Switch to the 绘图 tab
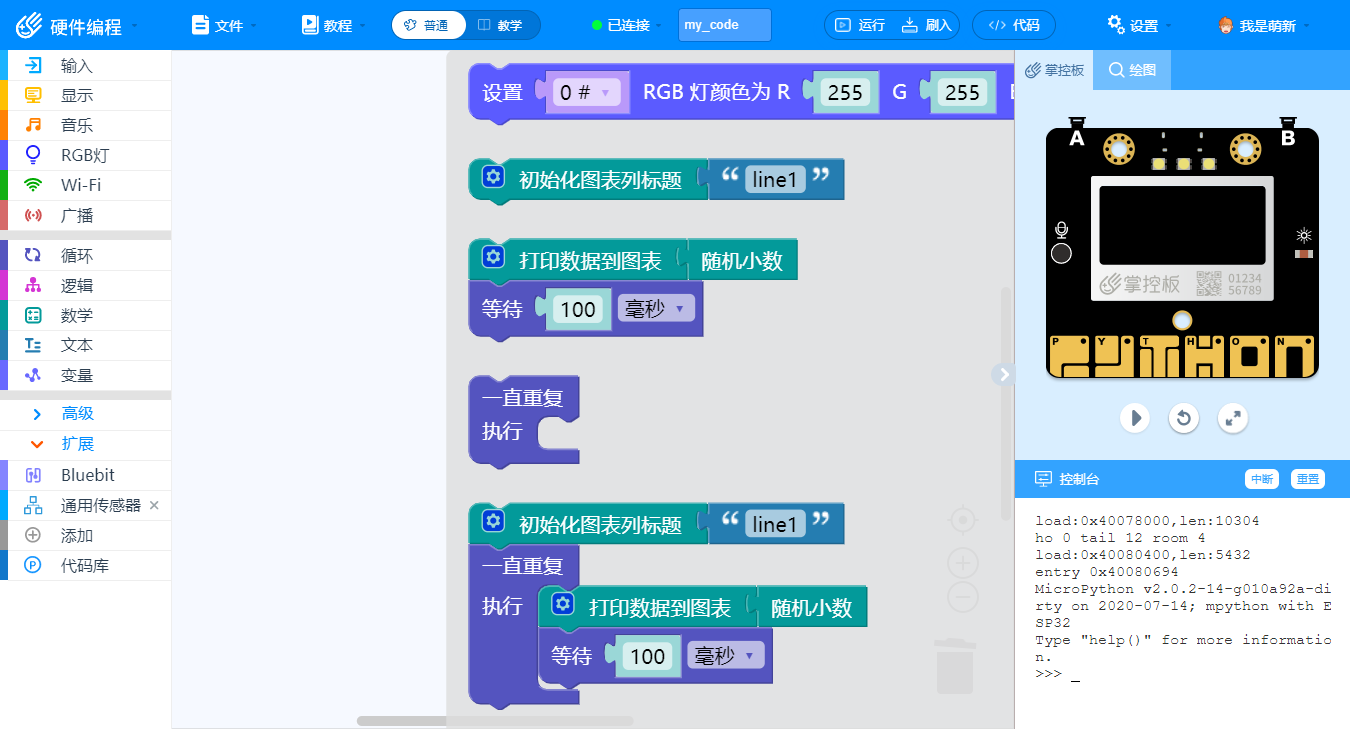This screenshot has height=729, width=1350. click(1132, 70)
